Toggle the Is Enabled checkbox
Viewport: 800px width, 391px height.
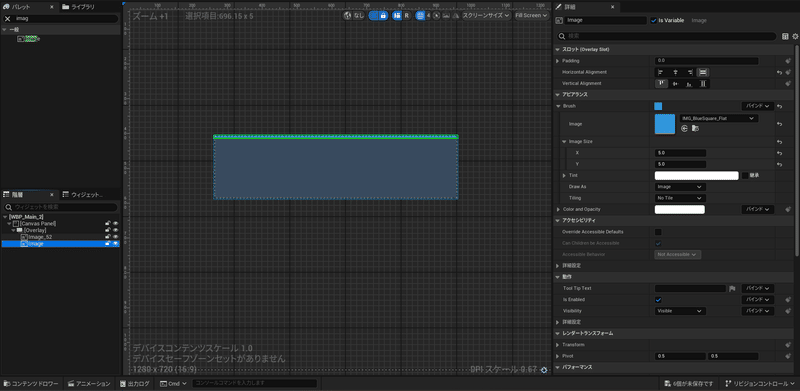(x=658, y=300)
